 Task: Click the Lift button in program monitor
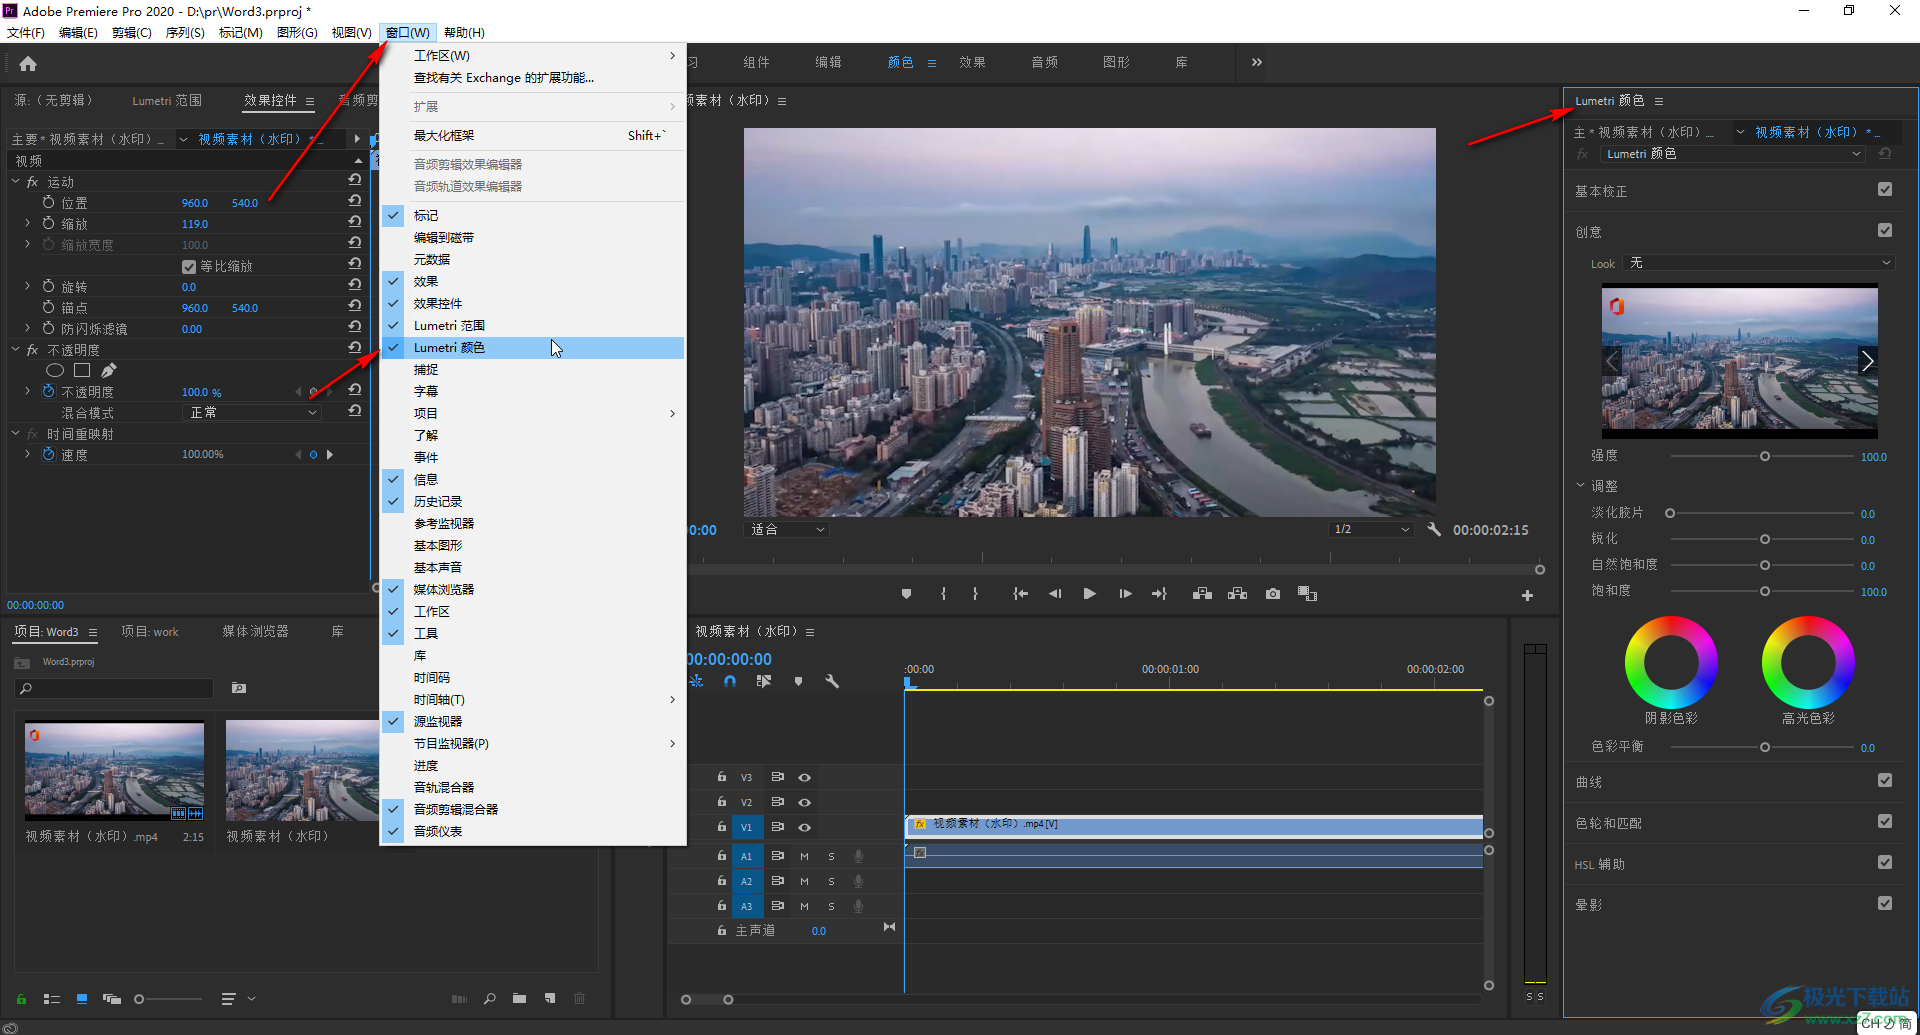[1202, 594]
